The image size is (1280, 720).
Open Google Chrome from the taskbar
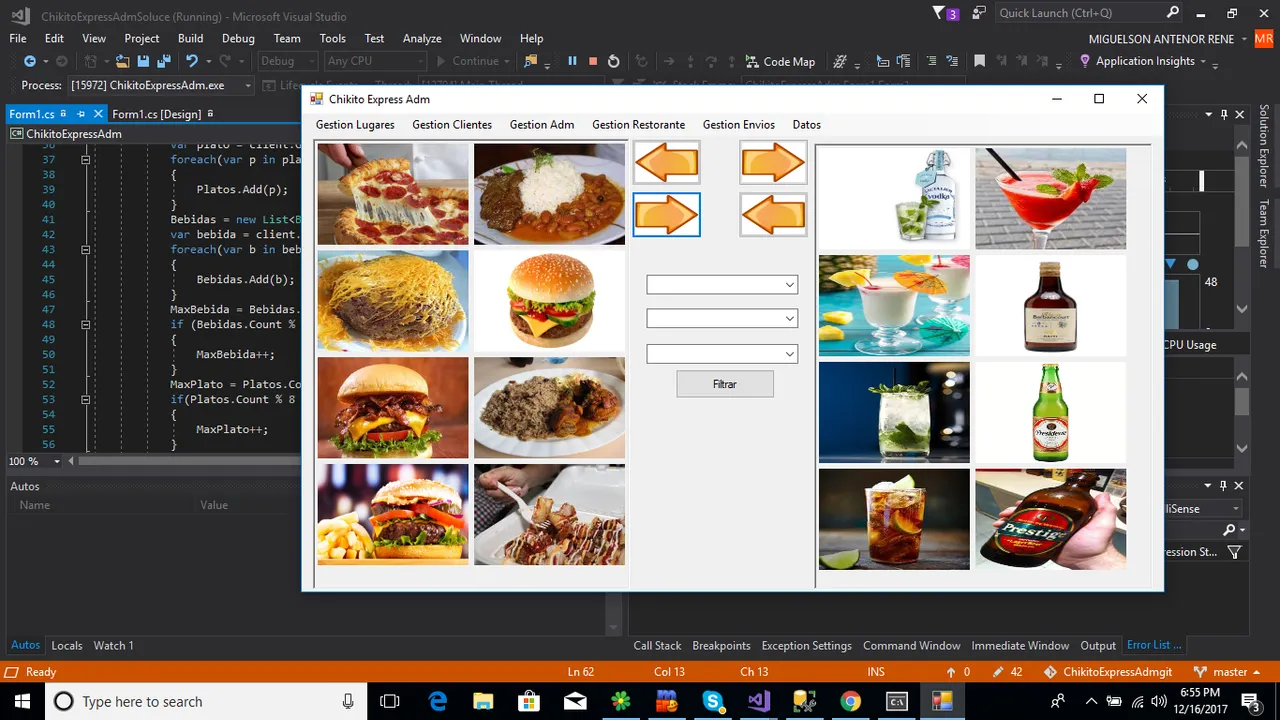pyautogui.click(x=850, y=701)
